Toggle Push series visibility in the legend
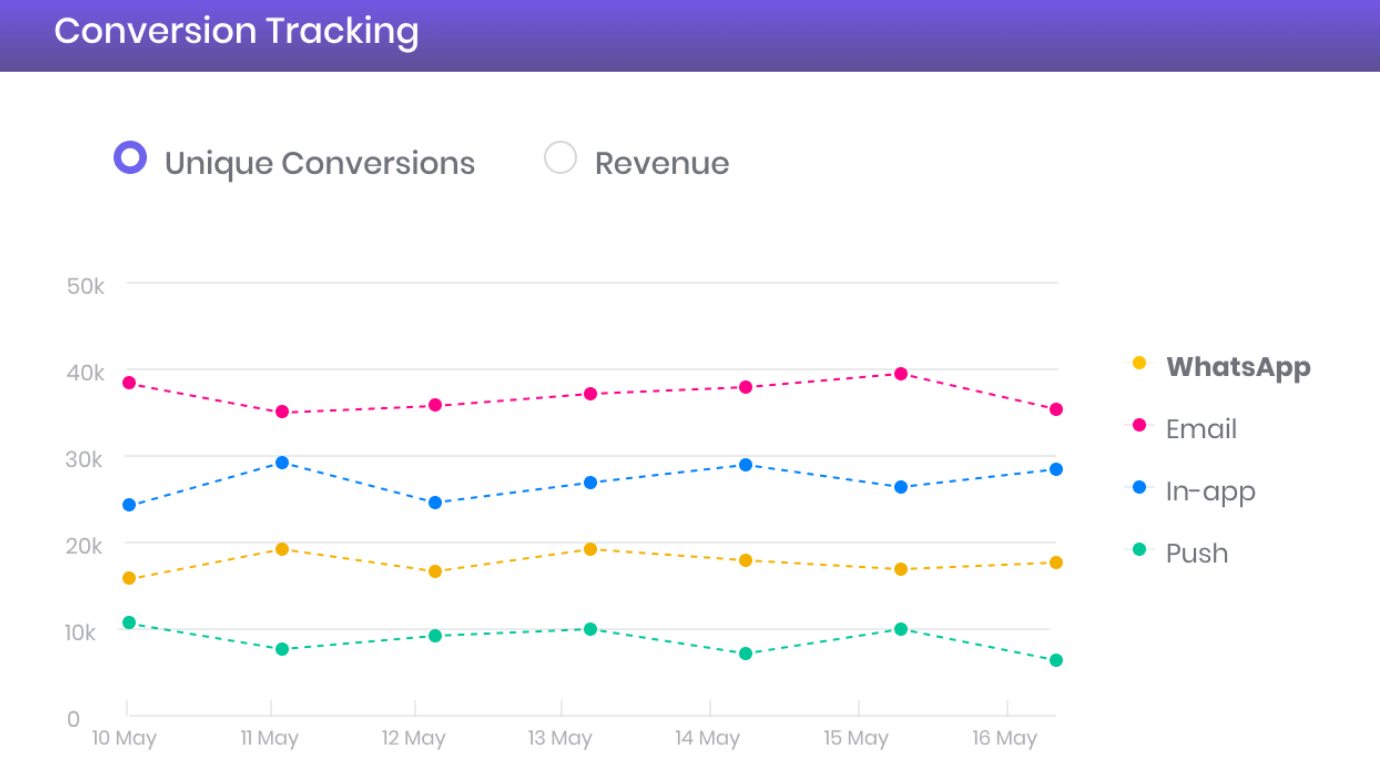Viewport: 1380px width, 758px height. (1197, 552)
